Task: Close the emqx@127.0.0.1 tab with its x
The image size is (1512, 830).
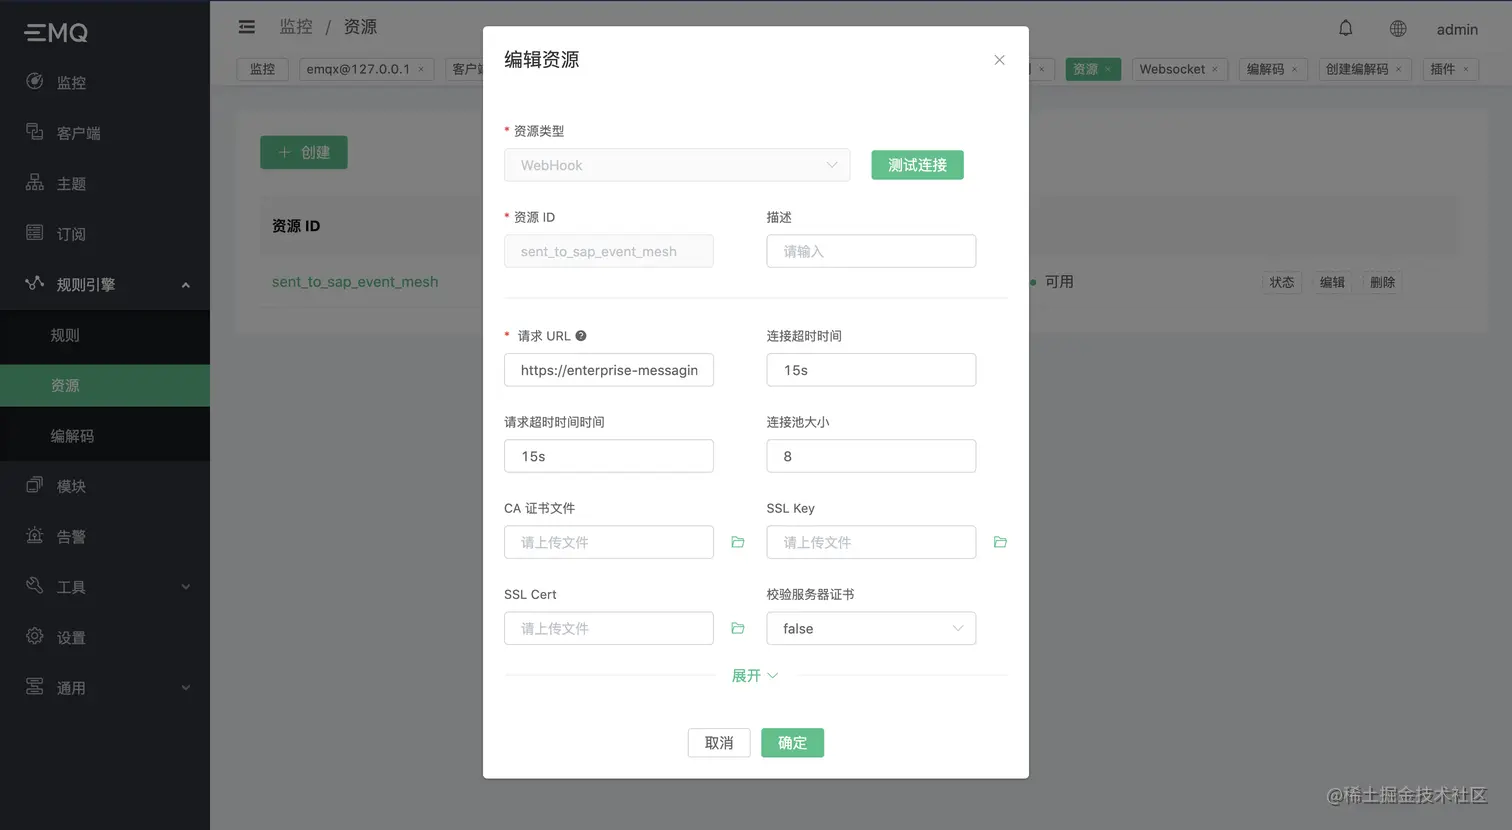Action: tap(421, 69)
